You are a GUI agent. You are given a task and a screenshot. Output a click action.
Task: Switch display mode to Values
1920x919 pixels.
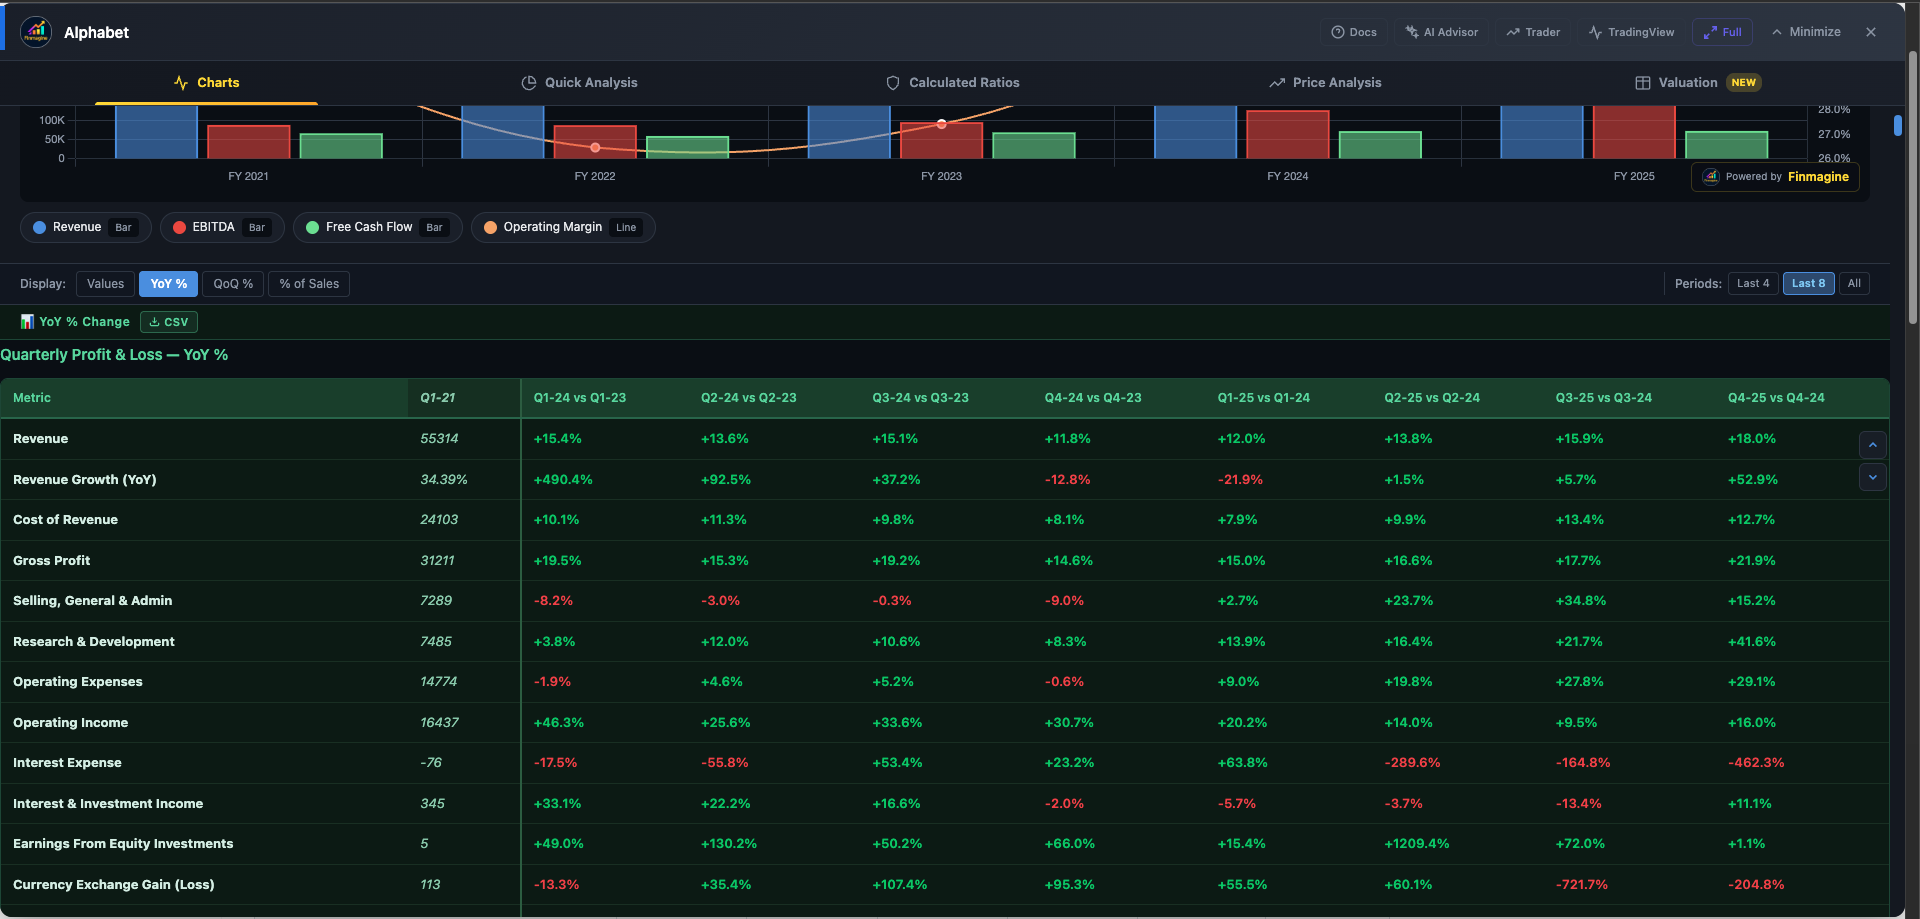(105, 283)
